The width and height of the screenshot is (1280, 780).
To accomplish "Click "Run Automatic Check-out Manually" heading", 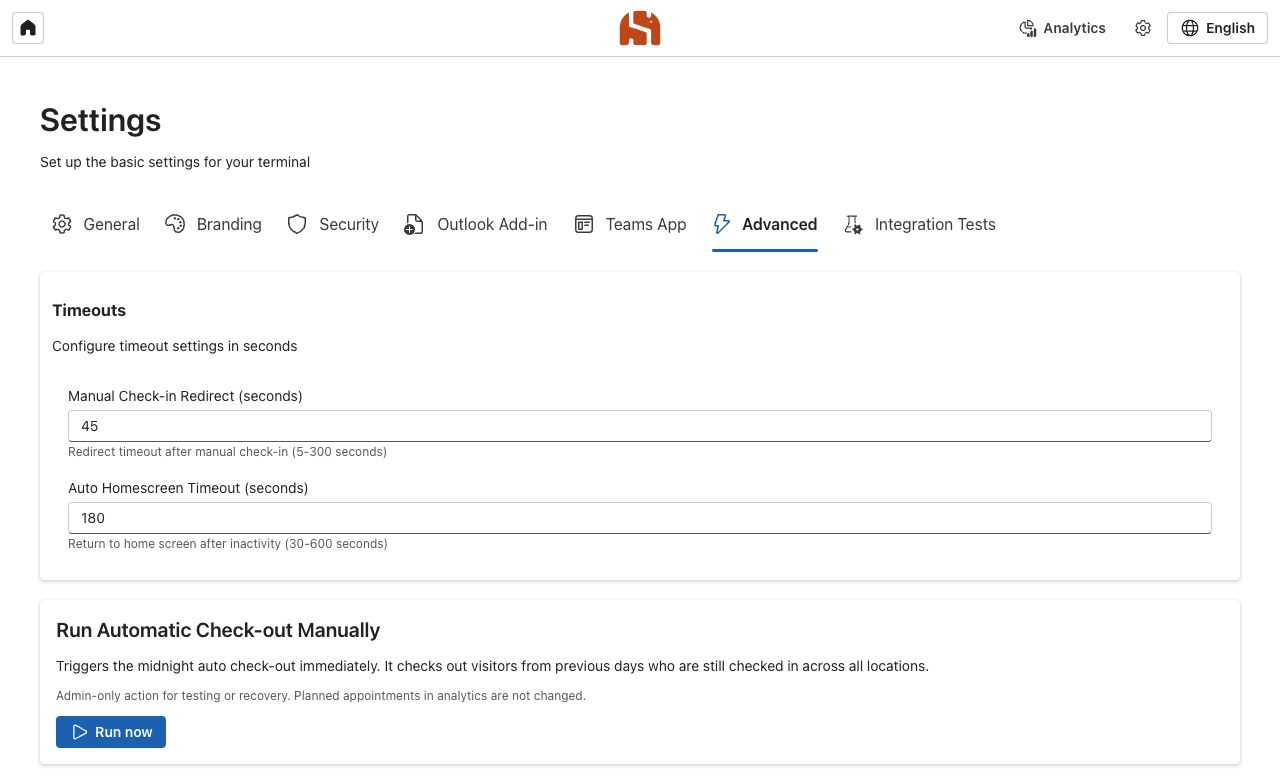I will coord(218,630).
